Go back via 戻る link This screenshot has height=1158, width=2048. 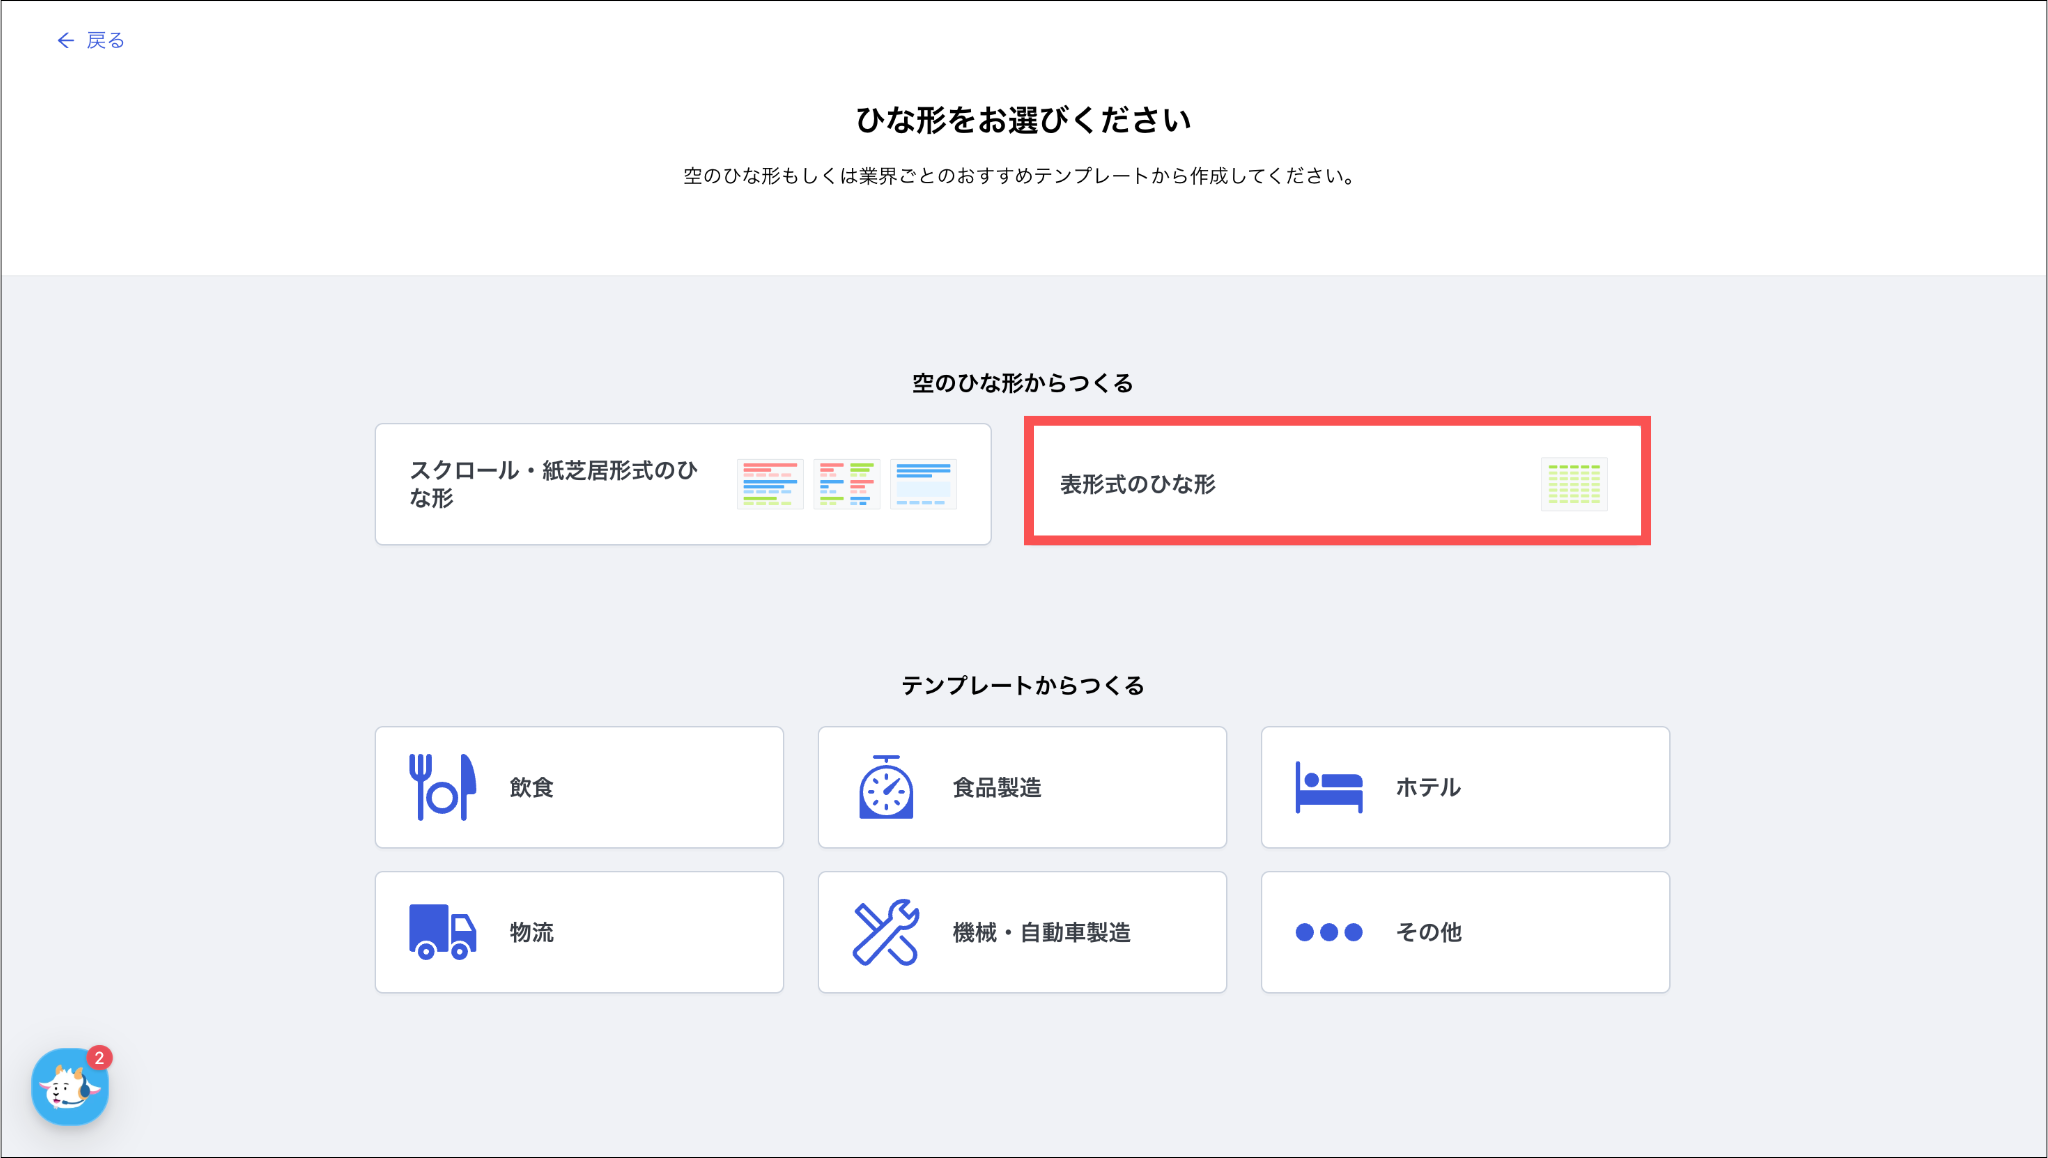(x=105, y=40)
